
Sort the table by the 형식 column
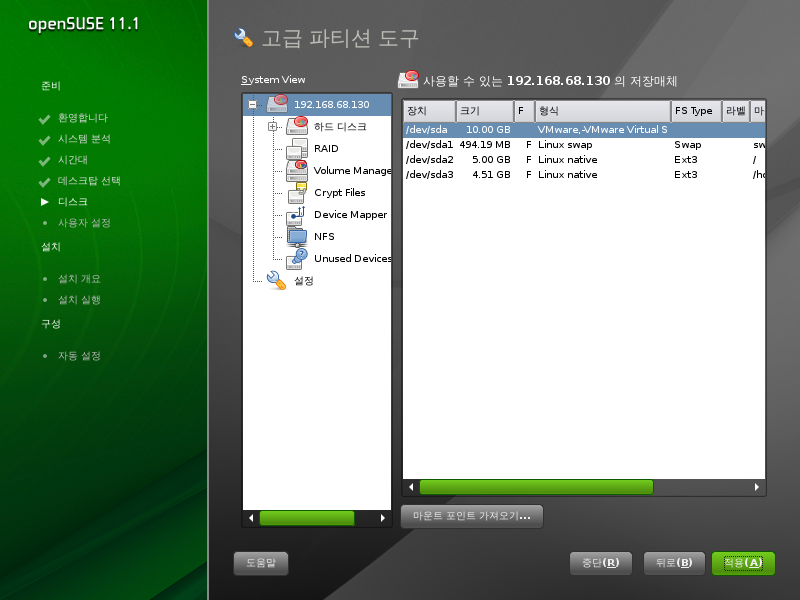(x=603, y=111)
